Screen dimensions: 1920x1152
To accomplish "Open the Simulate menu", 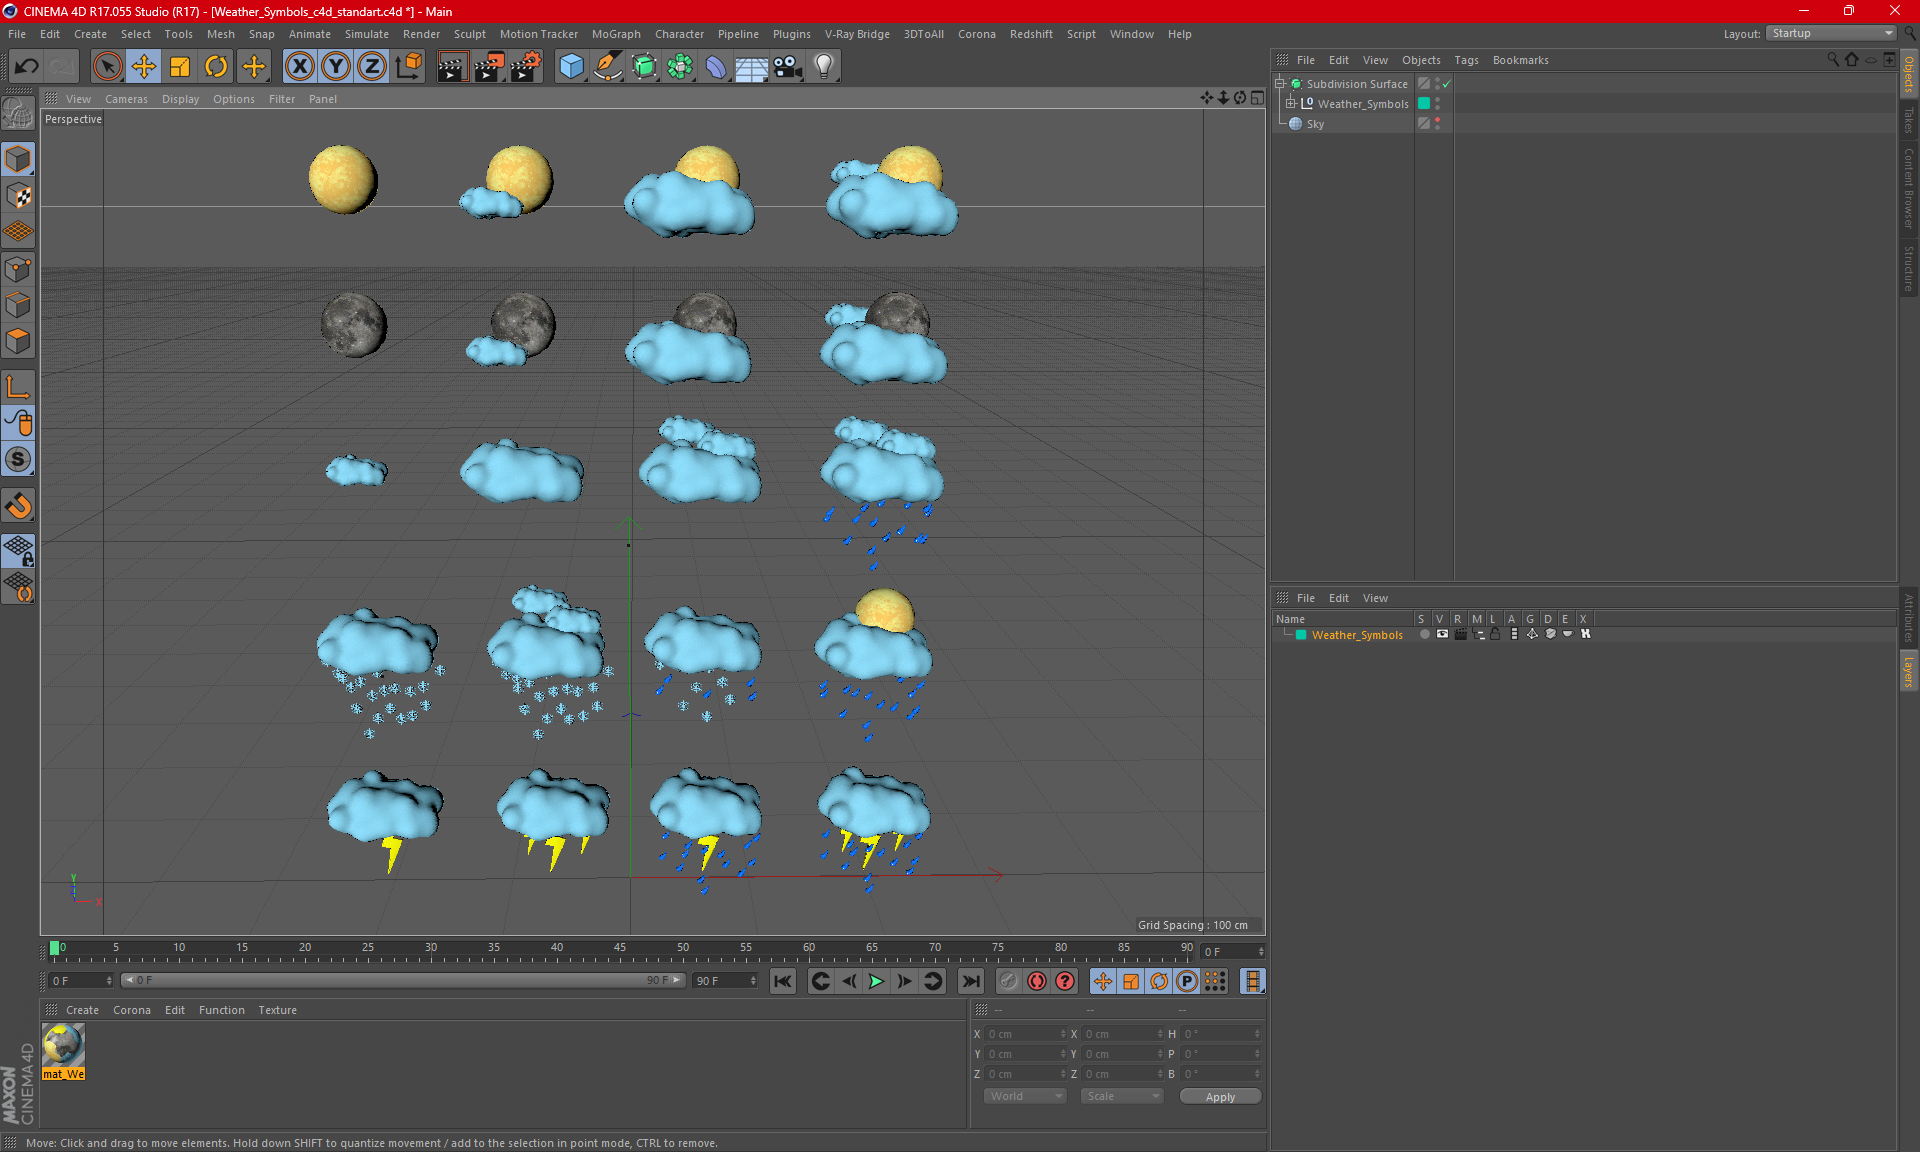I will tap(367, 34).
